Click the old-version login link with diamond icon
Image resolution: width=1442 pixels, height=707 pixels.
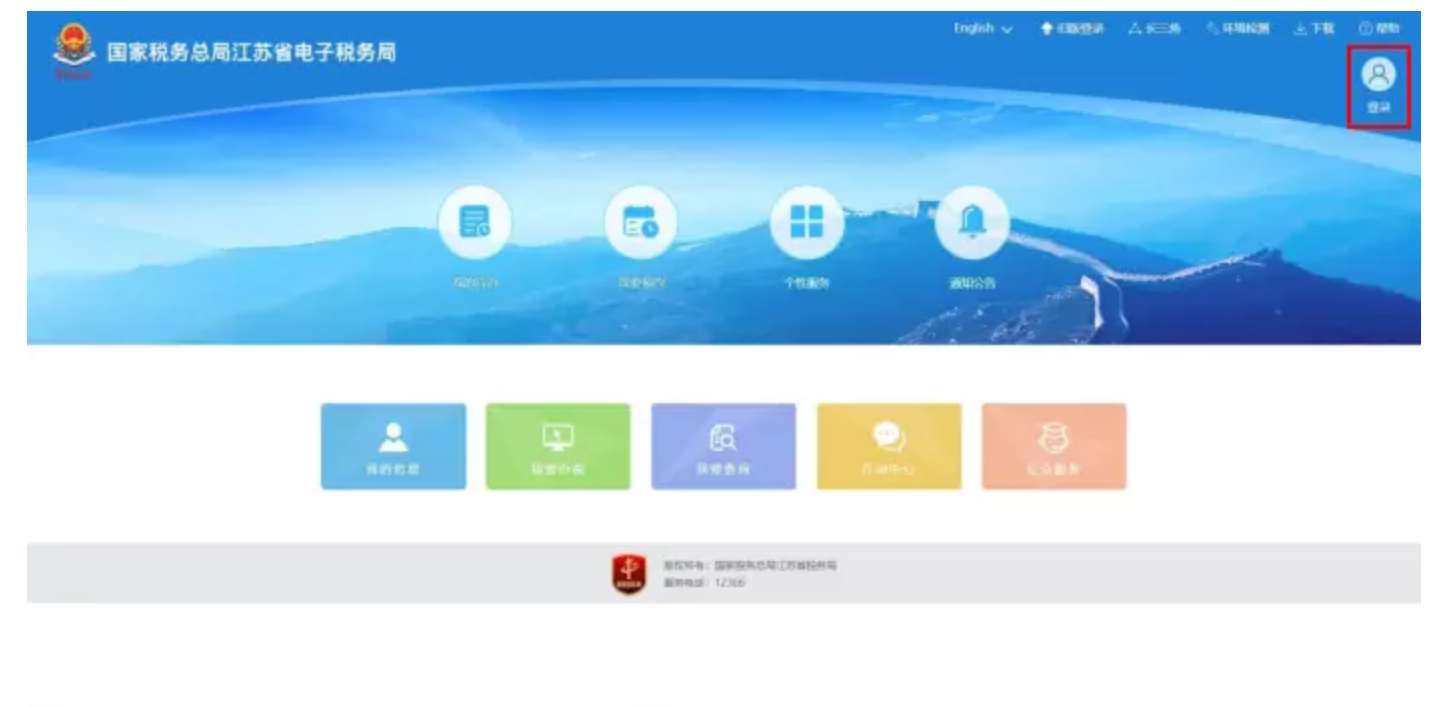tap(1072, 29)
